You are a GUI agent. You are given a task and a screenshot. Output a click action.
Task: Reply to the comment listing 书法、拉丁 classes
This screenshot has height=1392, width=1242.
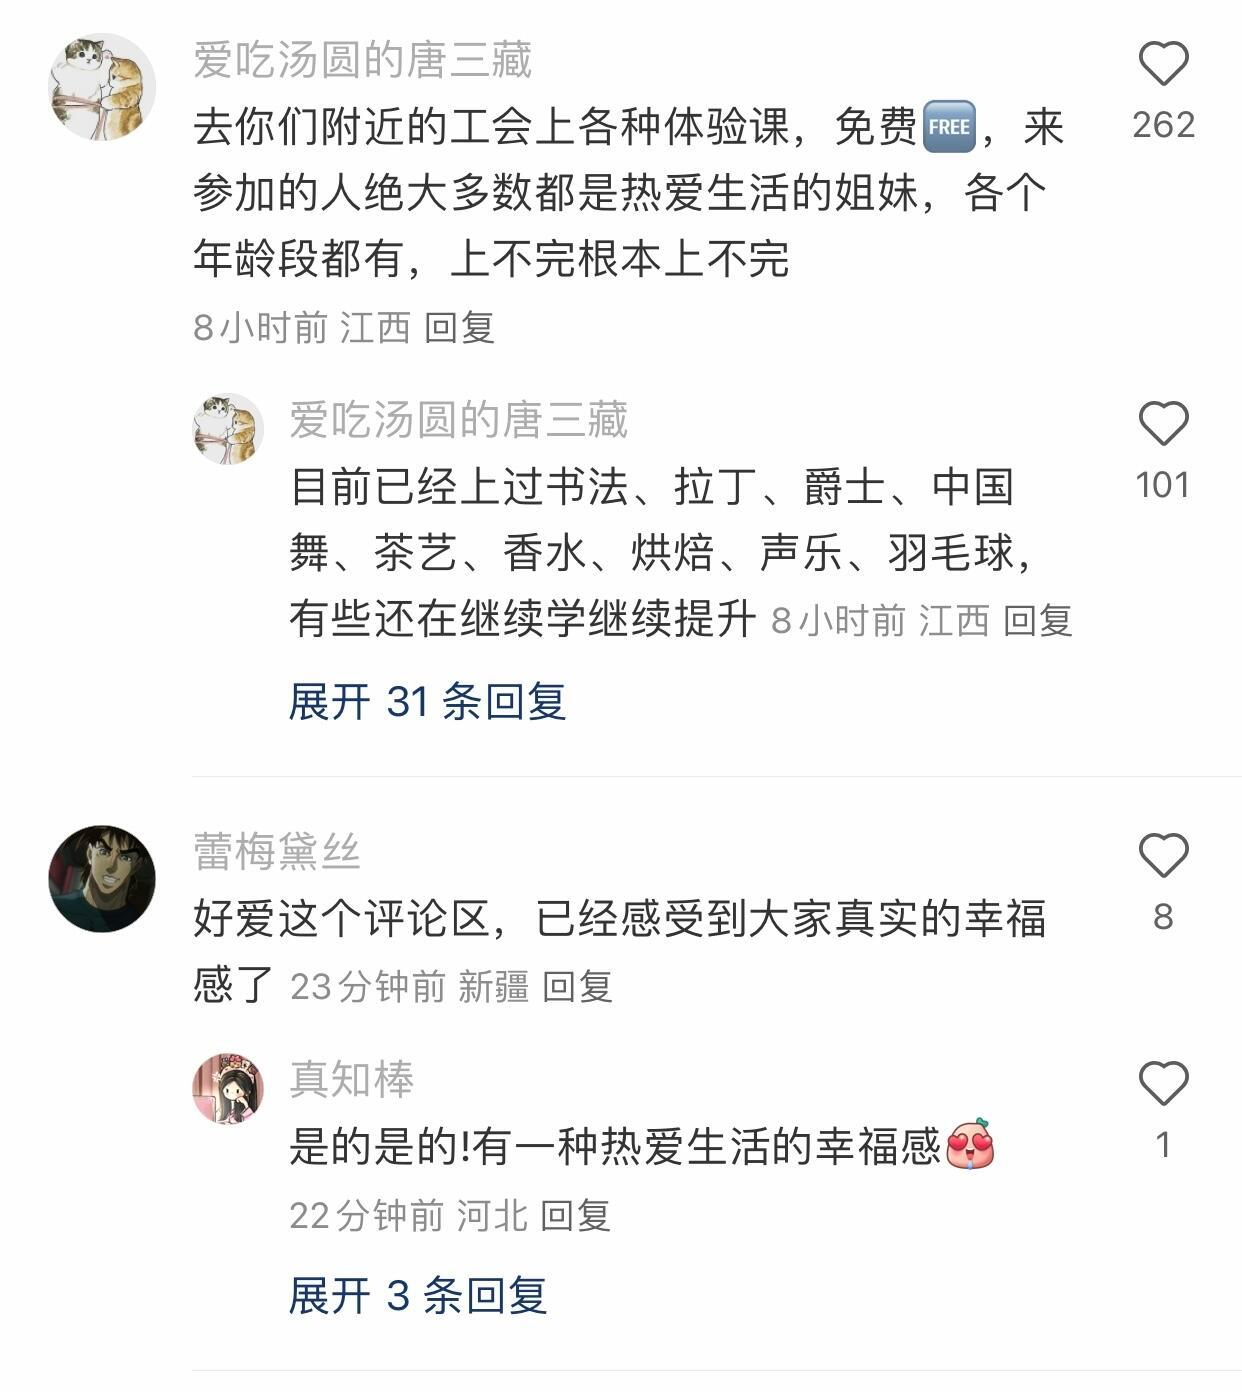[1037, 621]
